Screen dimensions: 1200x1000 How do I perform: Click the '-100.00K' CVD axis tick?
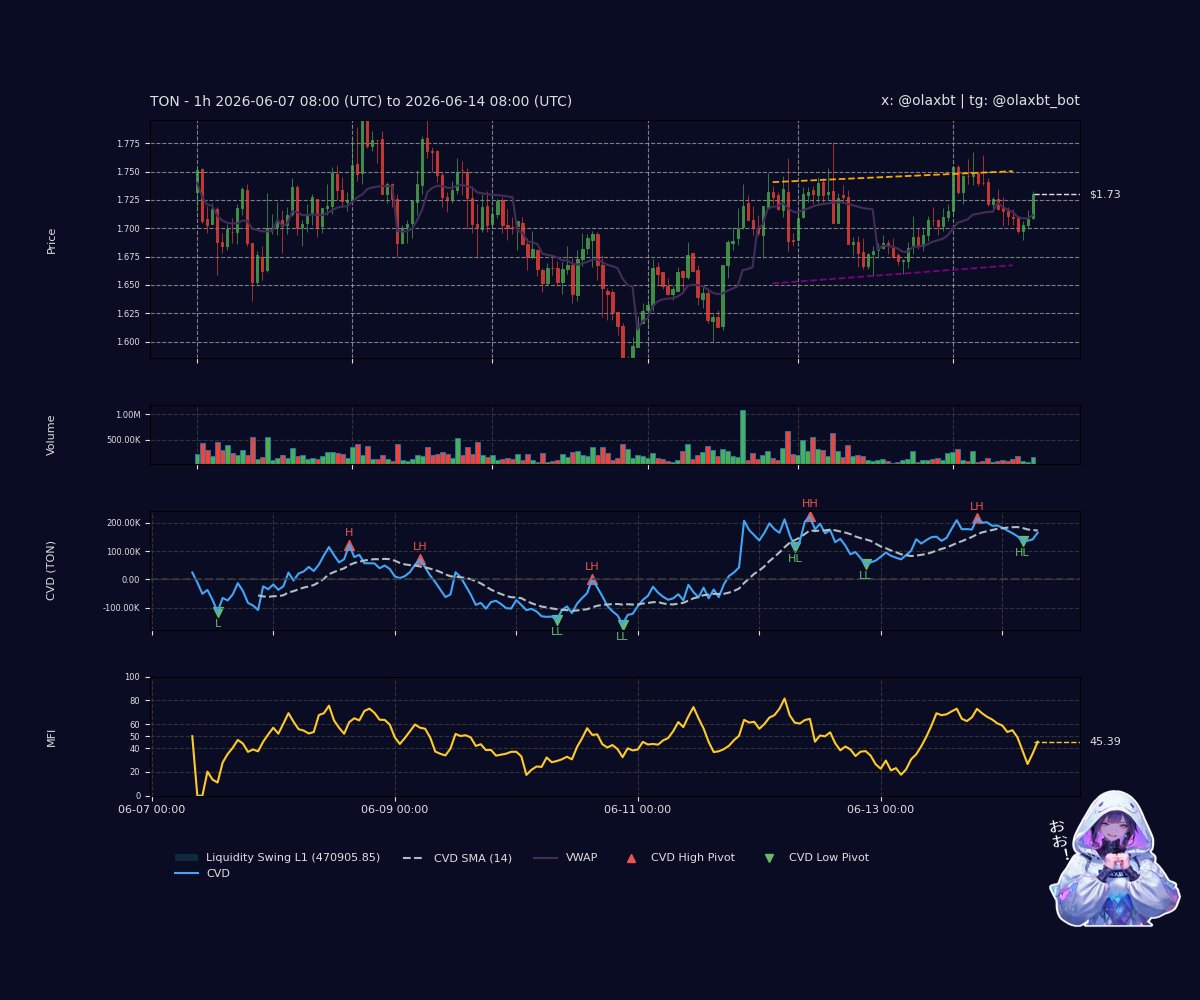[x=123, y=608]
